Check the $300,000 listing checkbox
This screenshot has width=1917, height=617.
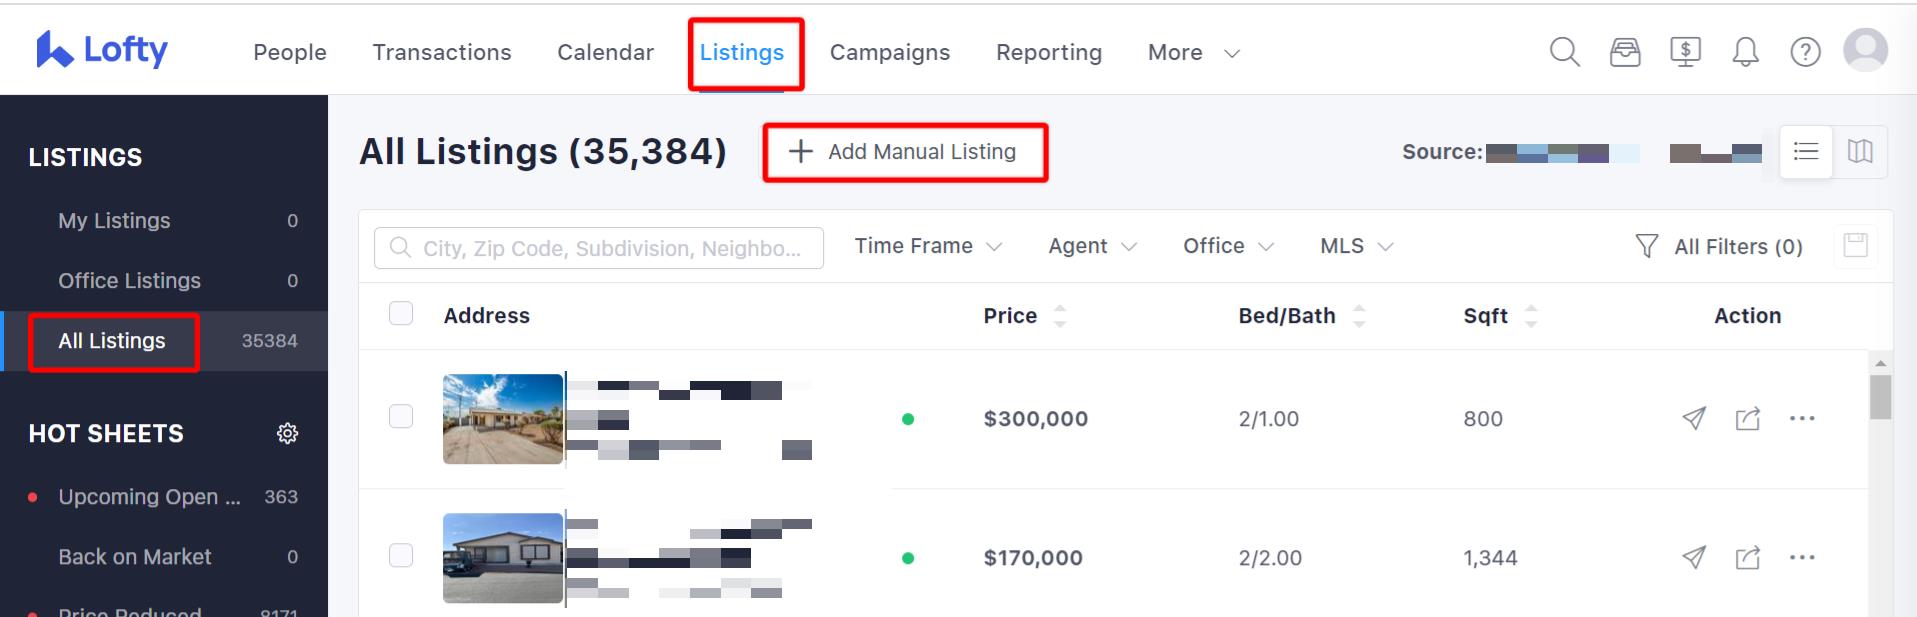pyautogui.click(x=401, y=417)
